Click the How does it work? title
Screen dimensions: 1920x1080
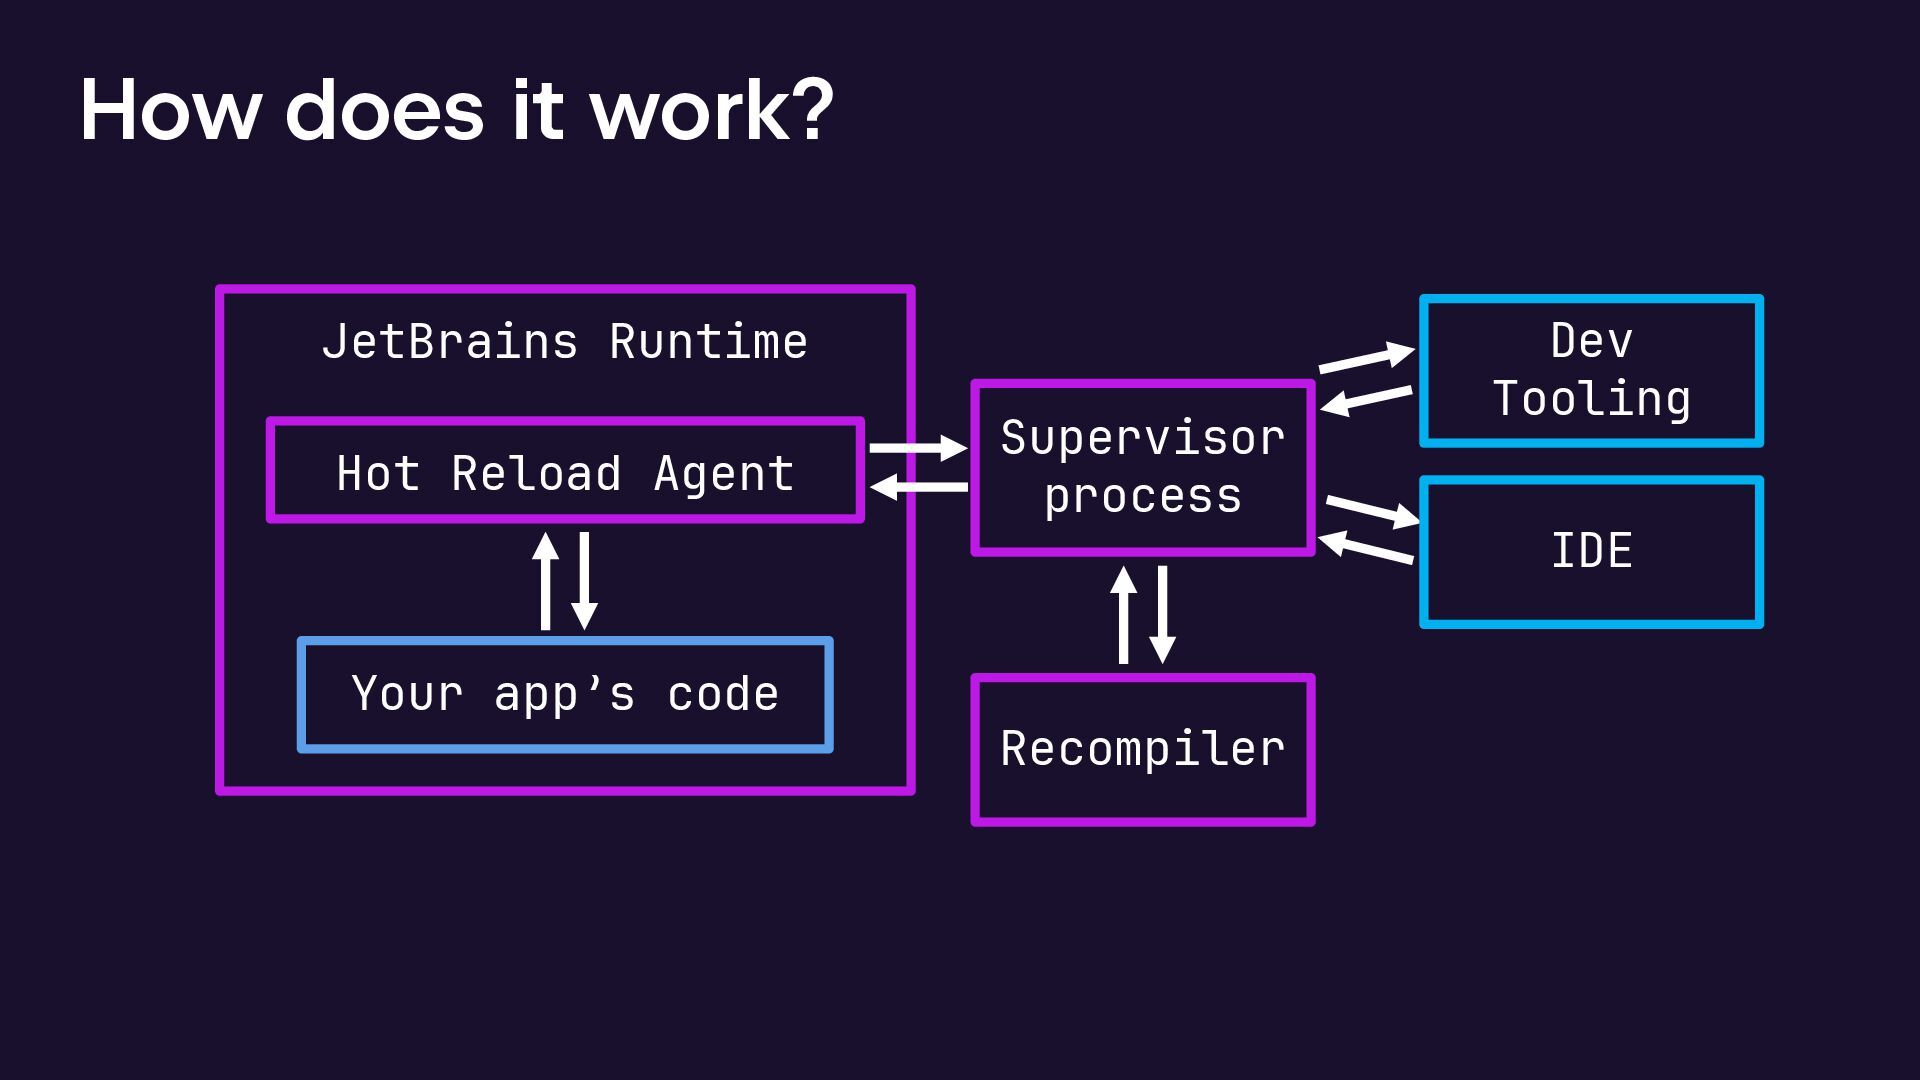pyautogui.click(x=457, y=110)
